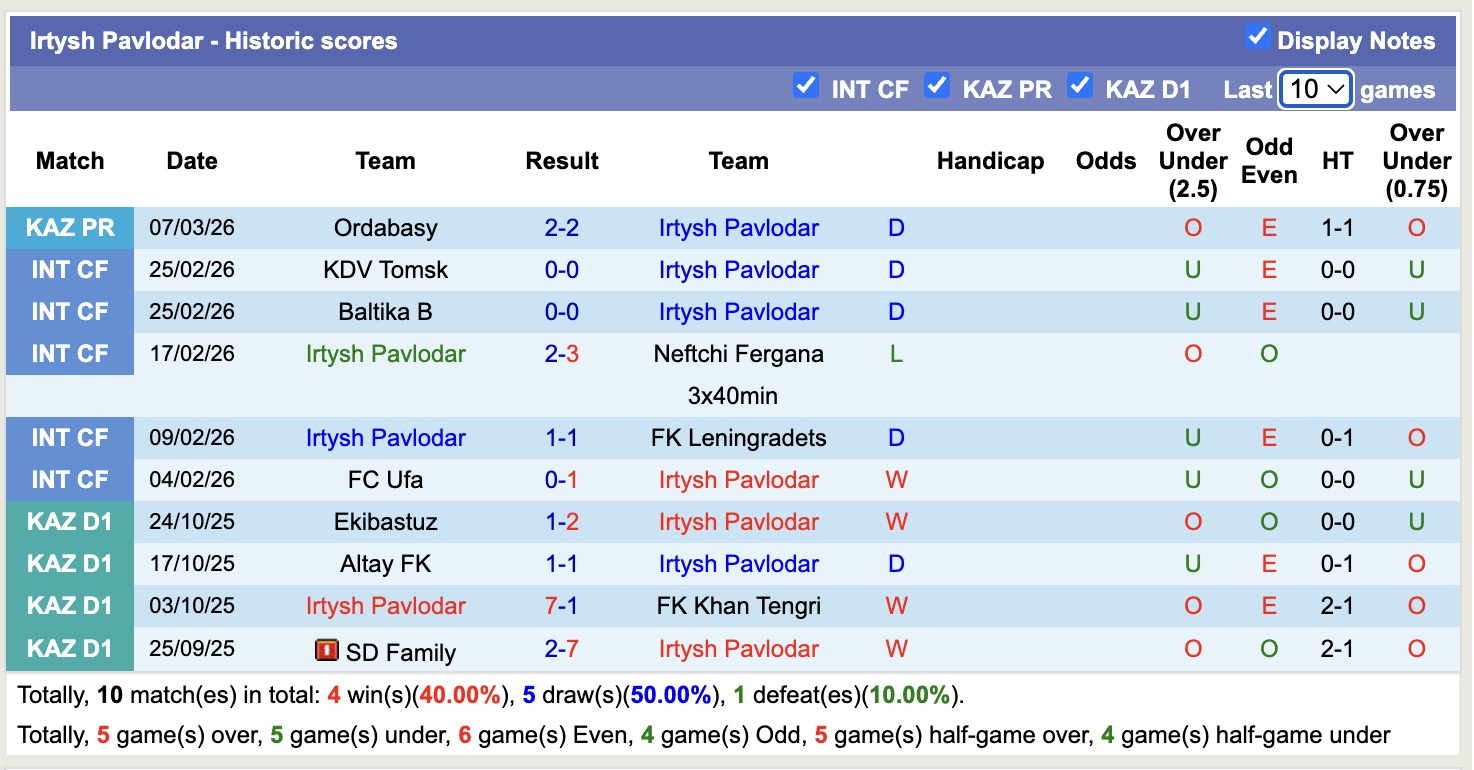1474x770 pixels.
Task: Open FK Leningradets team page
Action: tap(738, 438)
